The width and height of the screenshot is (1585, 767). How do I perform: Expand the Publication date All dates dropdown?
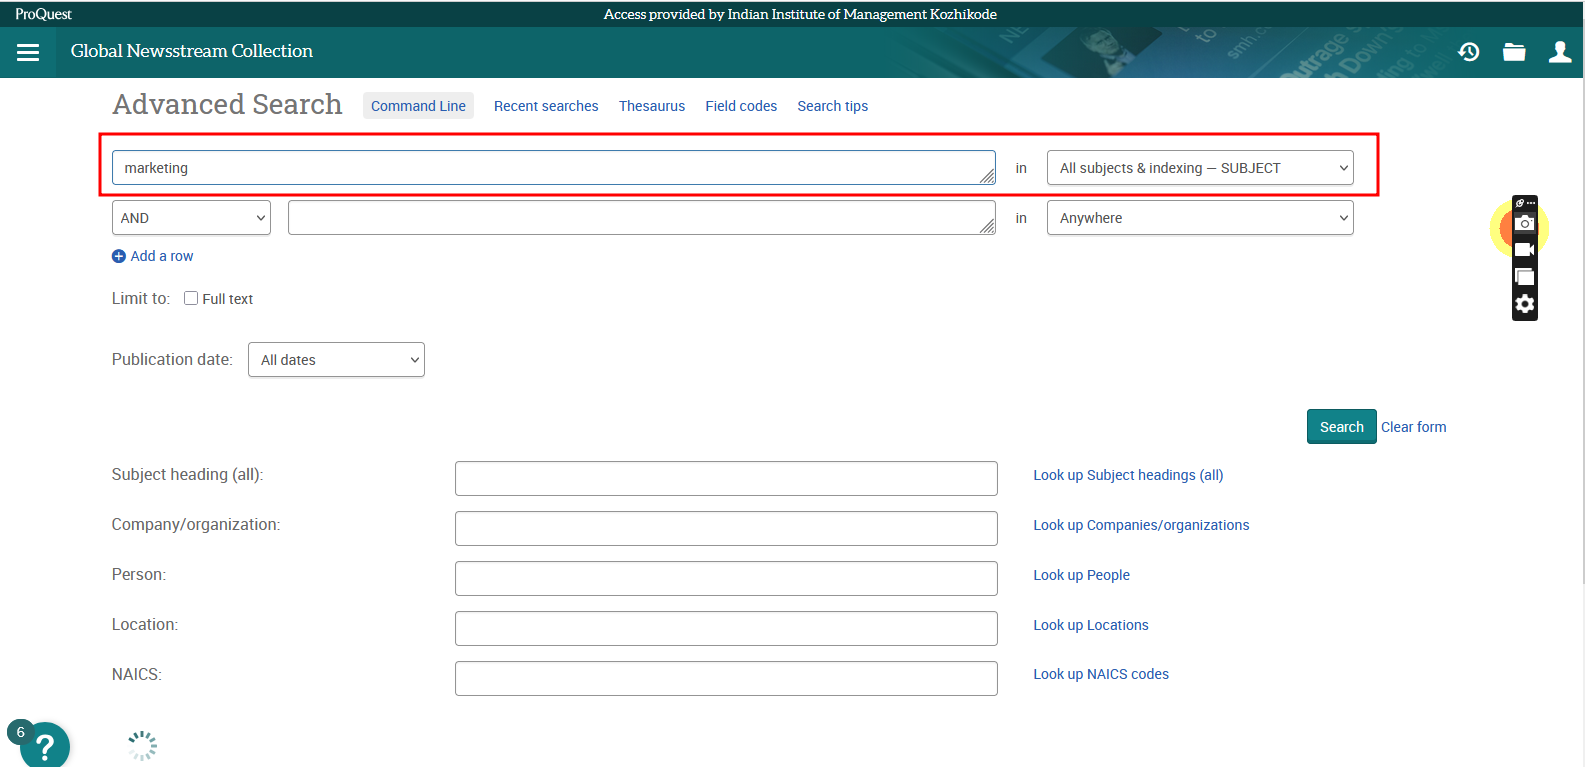tap(336, 360)
